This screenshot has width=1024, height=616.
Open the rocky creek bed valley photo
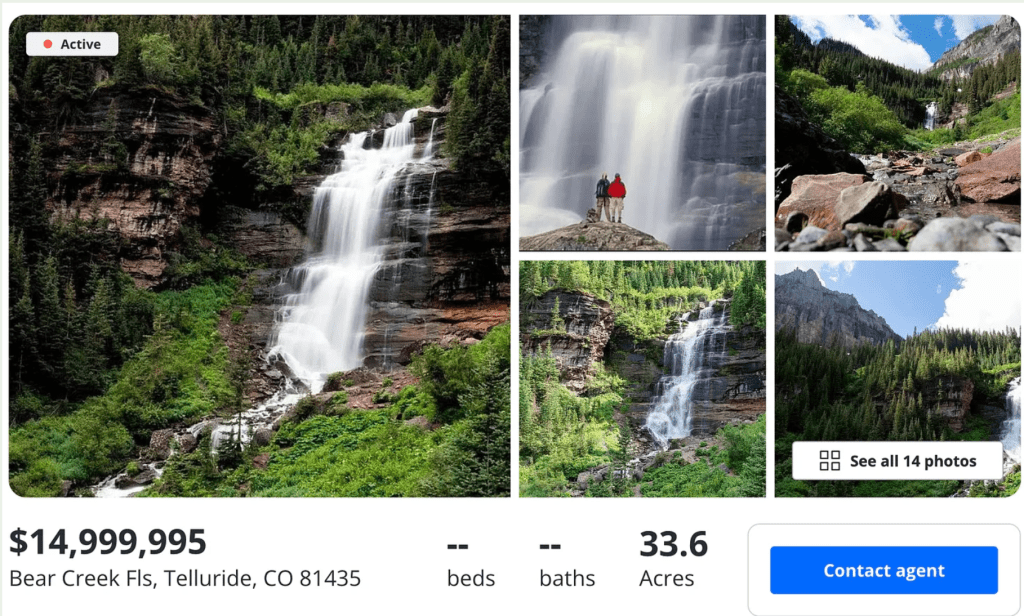pyautogui.click(x=897, y=133)
